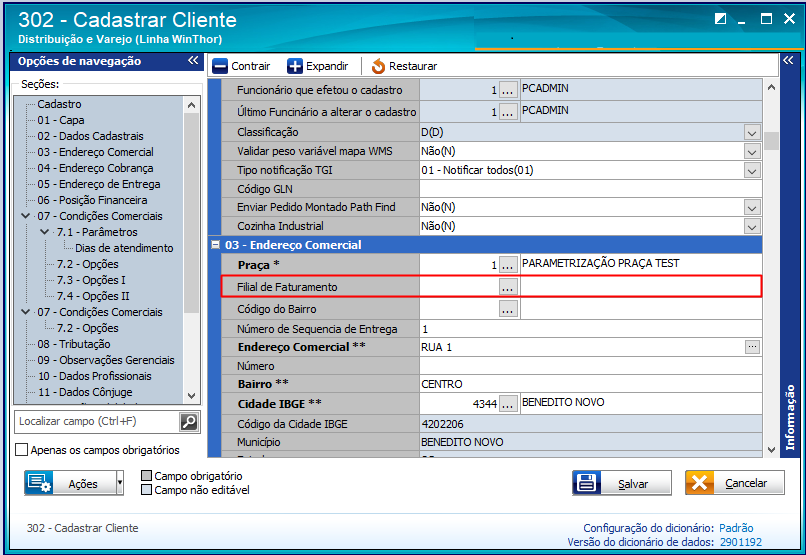The width and height of the screenshot is (806, 555).
Task: Click the Cancelar orange X icon
Action: point(700,483)
